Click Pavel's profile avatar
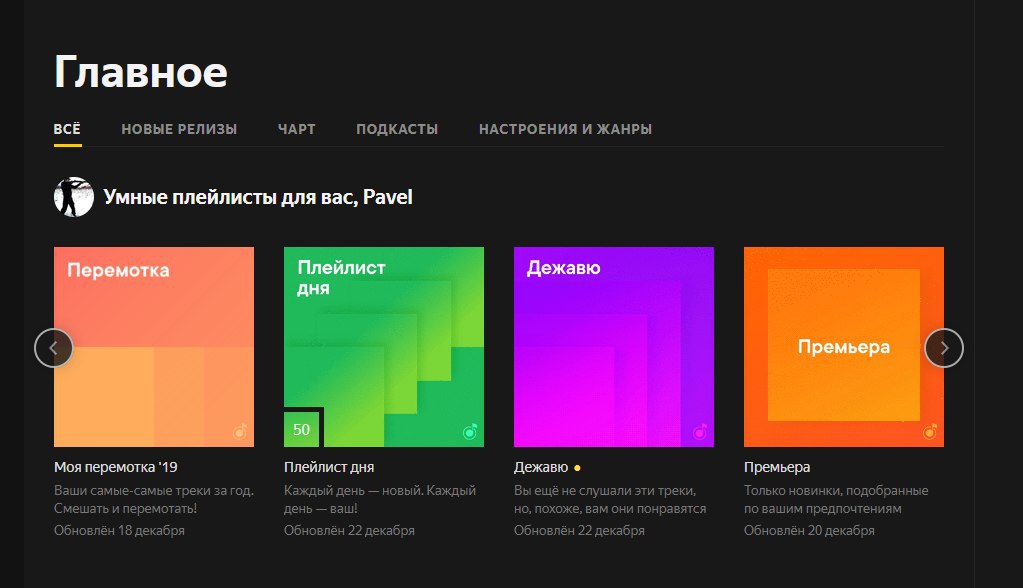The image size is (1023, 588). click(74, 197)
